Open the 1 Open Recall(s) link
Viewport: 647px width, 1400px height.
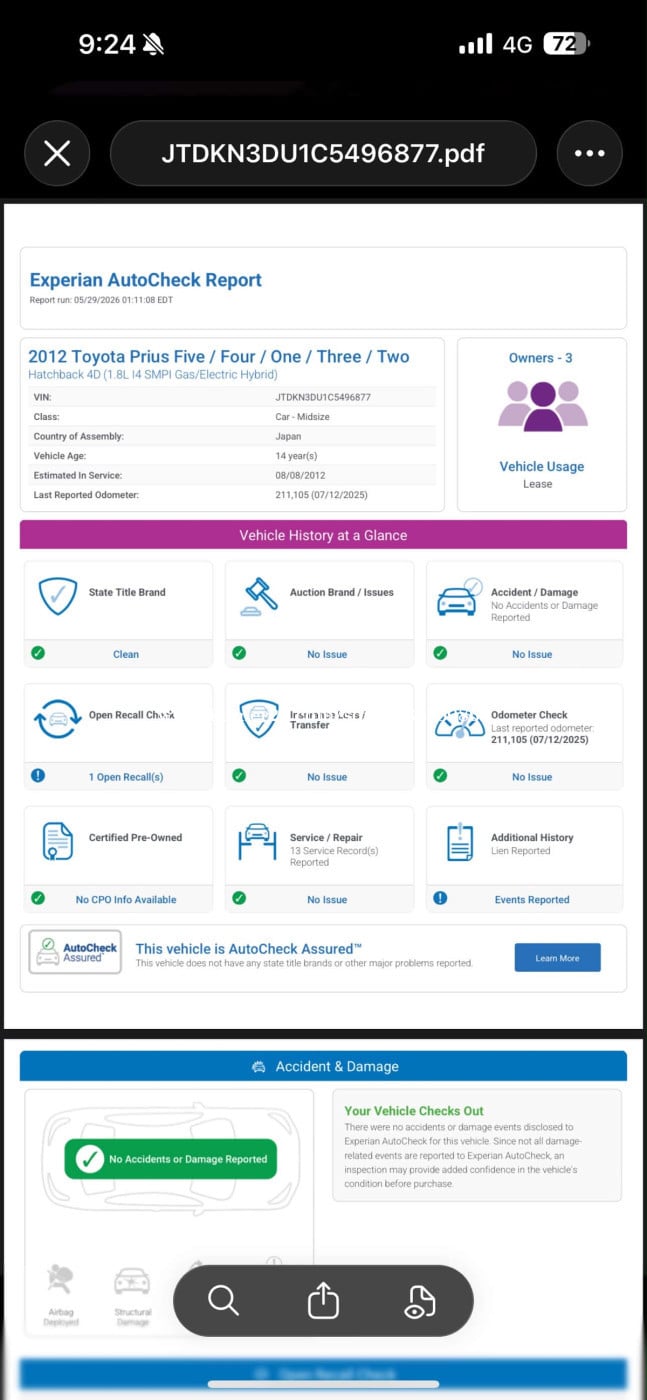tap(126, 777)
